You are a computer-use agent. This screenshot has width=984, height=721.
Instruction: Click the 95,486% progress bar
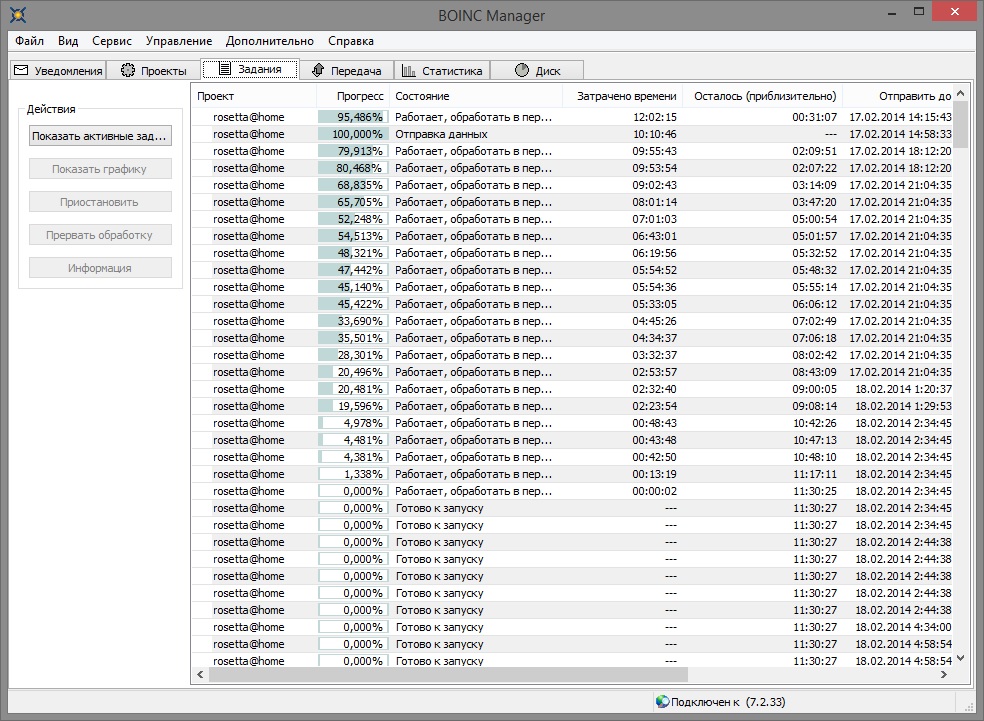pos(353,117)
